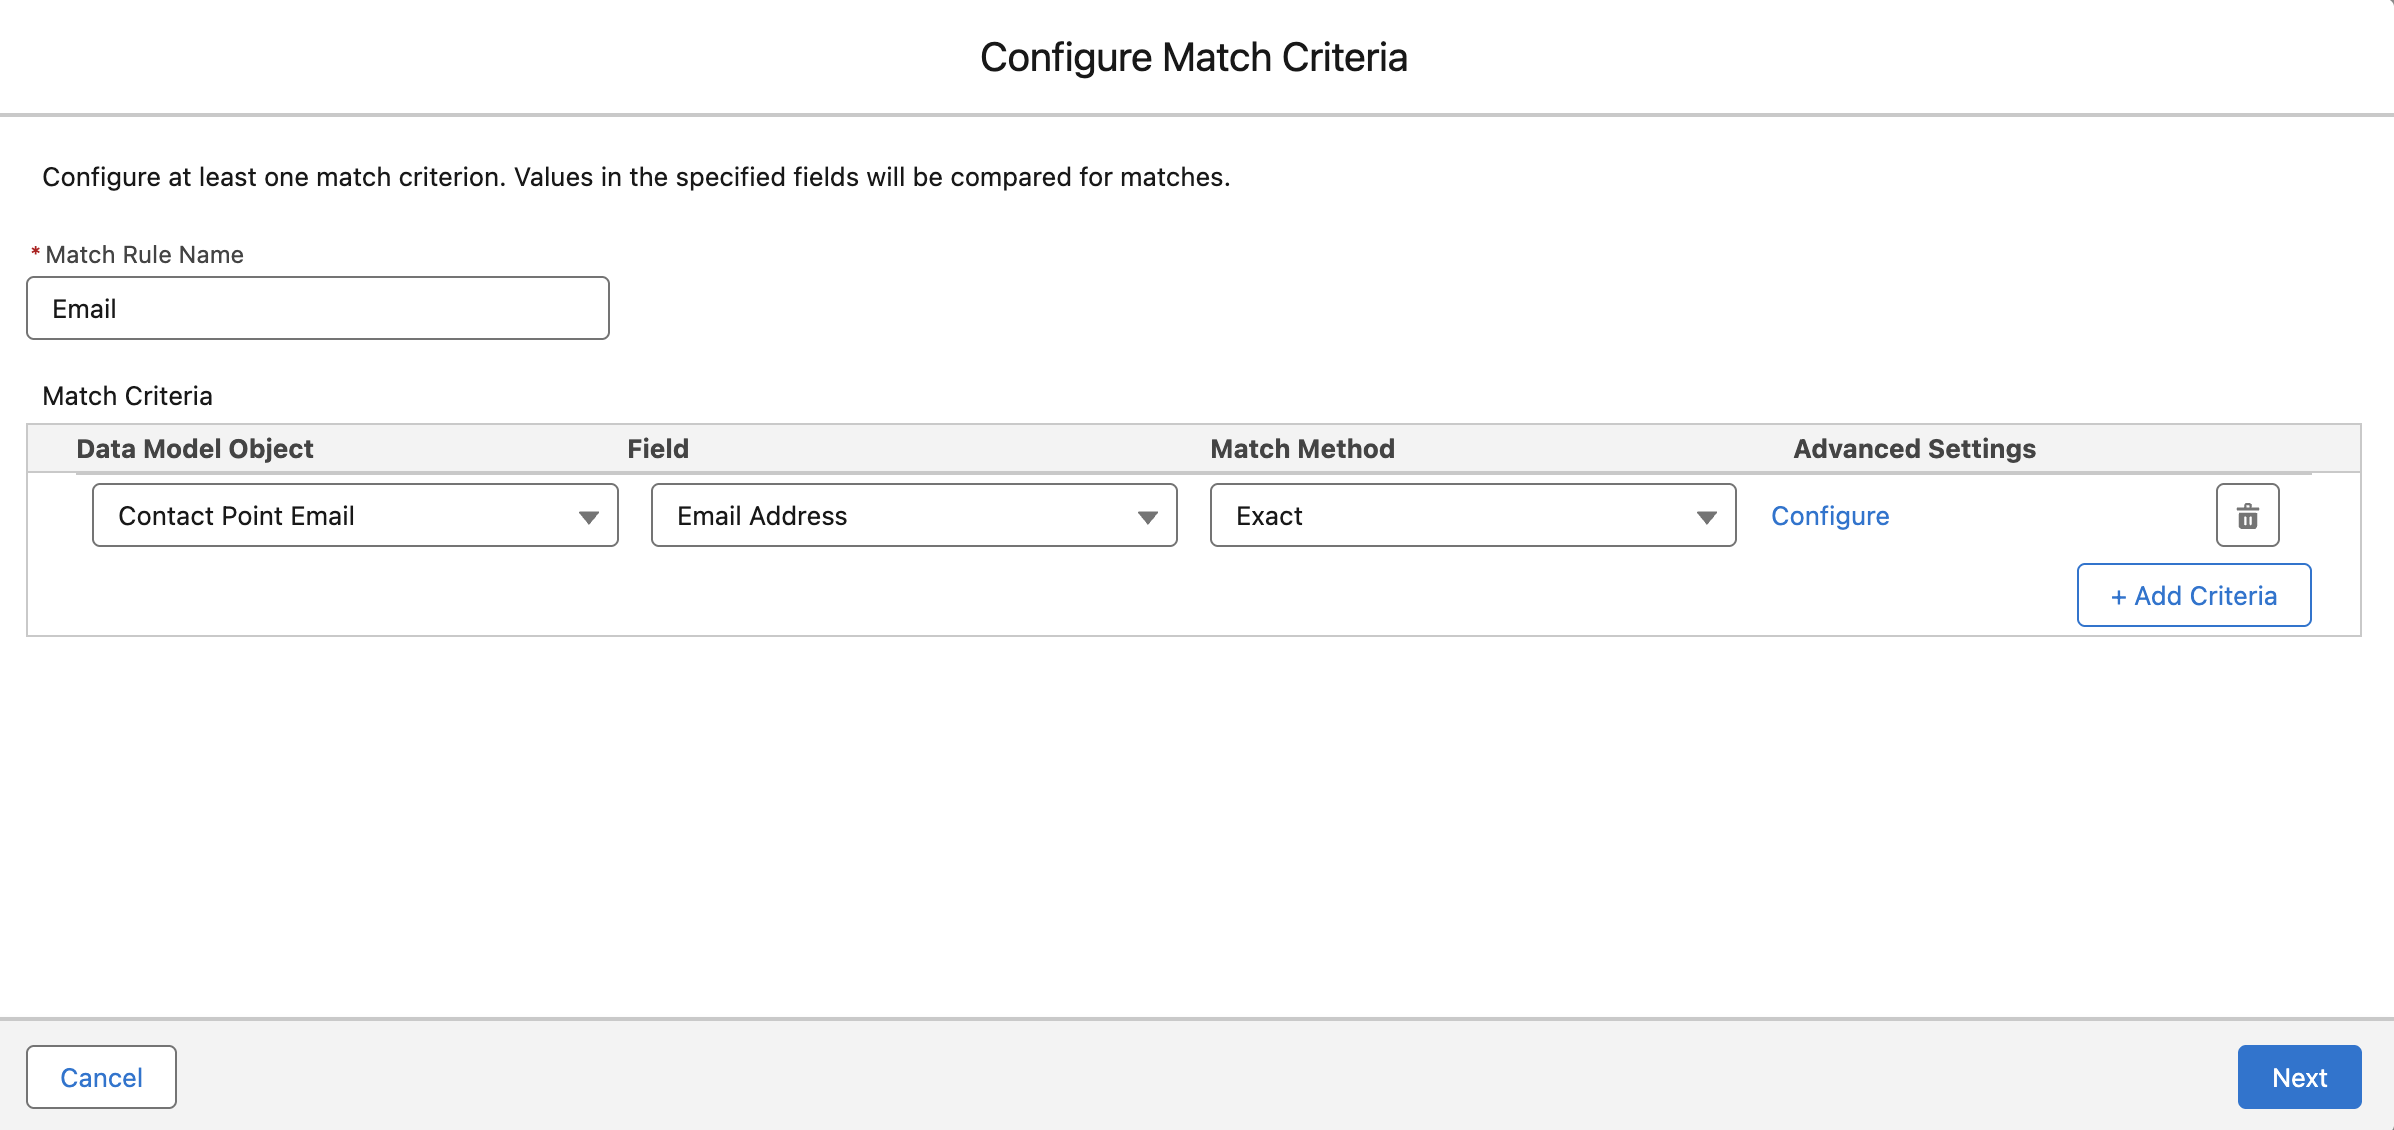Focus the Match Rule Name input field
Viewport: 2394px width, 1130px height.
318,309
